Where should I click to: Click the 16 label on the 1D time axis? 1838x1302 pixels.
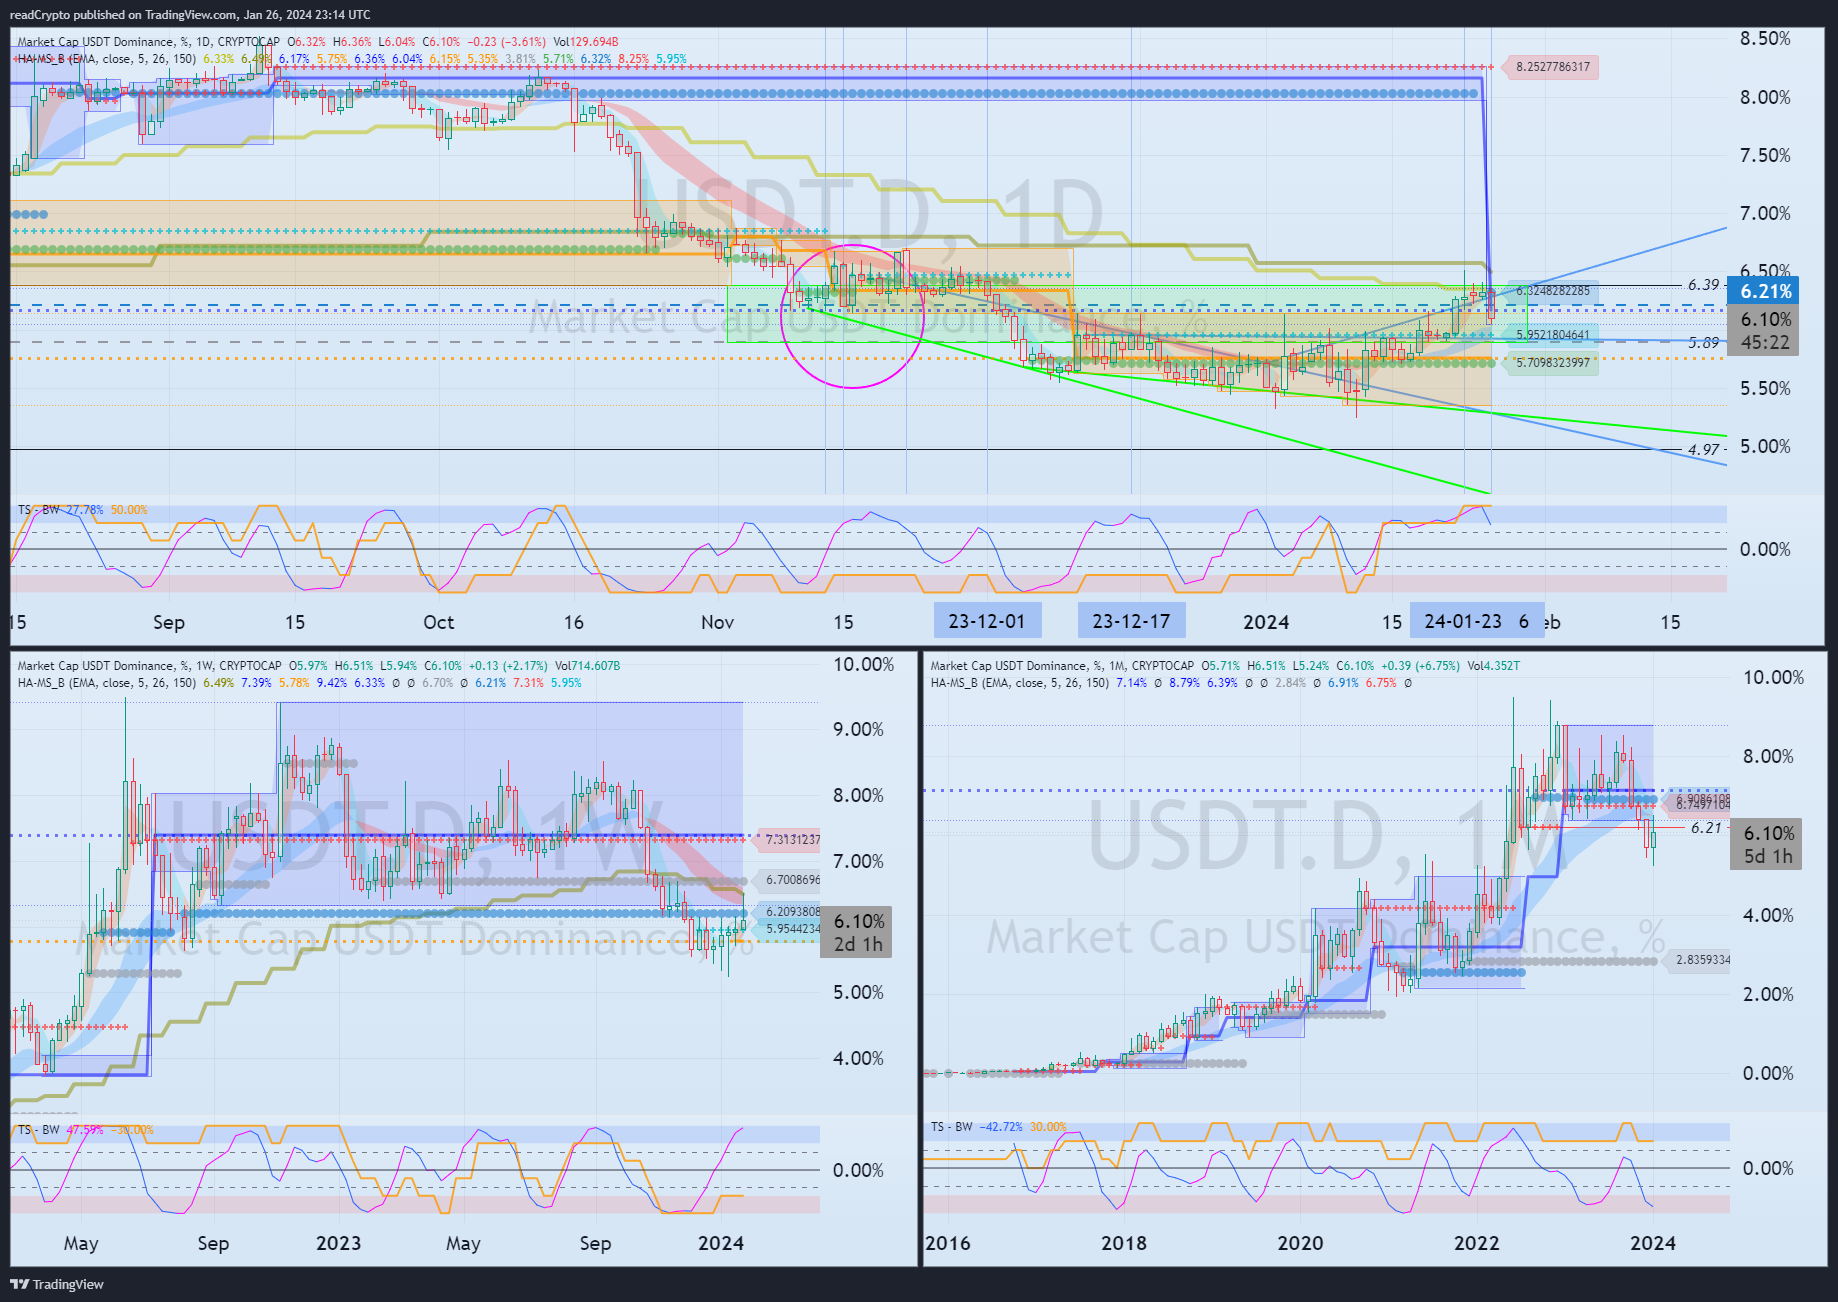pyautogui.click(x=574, y=622)
